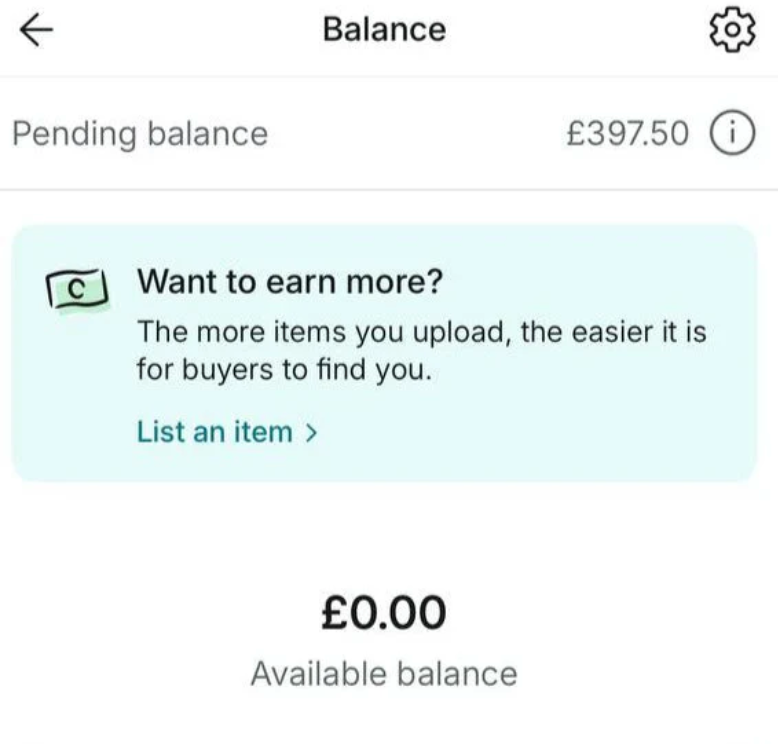Click the £397.50 pending amount

[x=627, y=134]
